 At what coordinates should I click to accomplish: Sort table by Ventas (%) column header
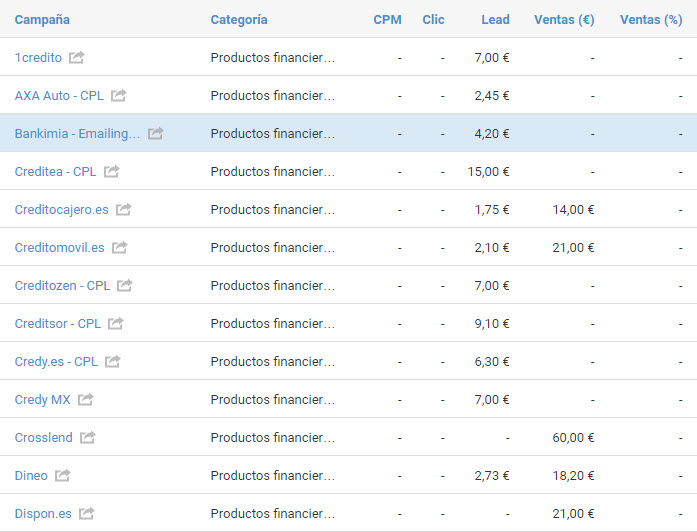651,20
